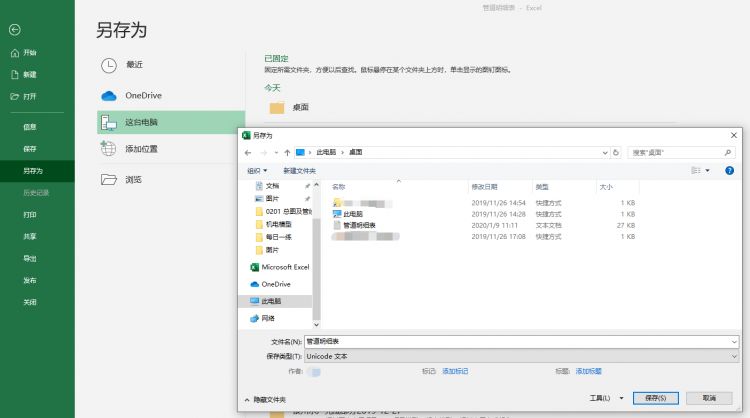
Task: Click the 添加标记 link
Action: 455,371
